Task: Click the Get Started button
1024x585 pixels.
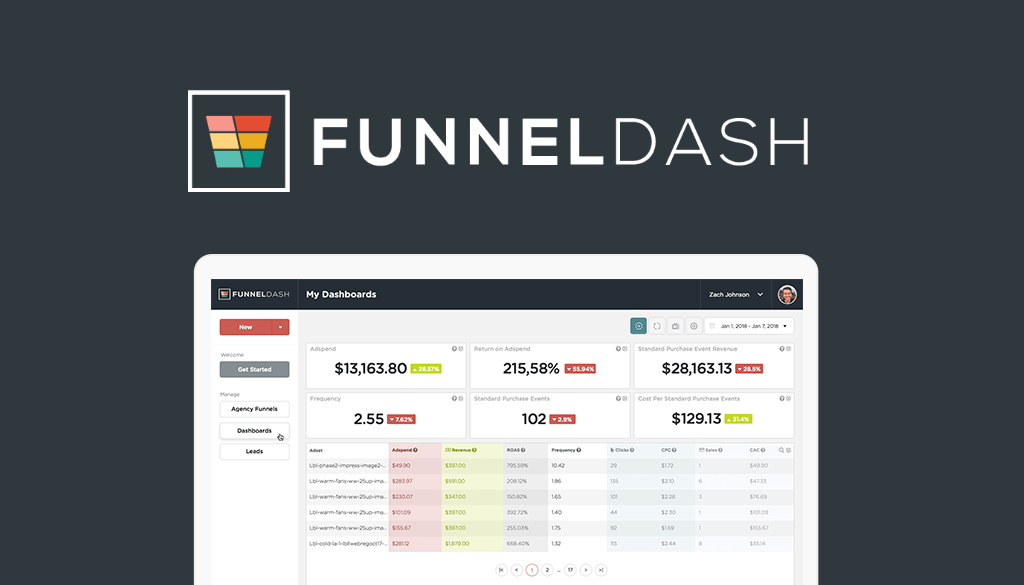Action: click(x=254, y=370)
